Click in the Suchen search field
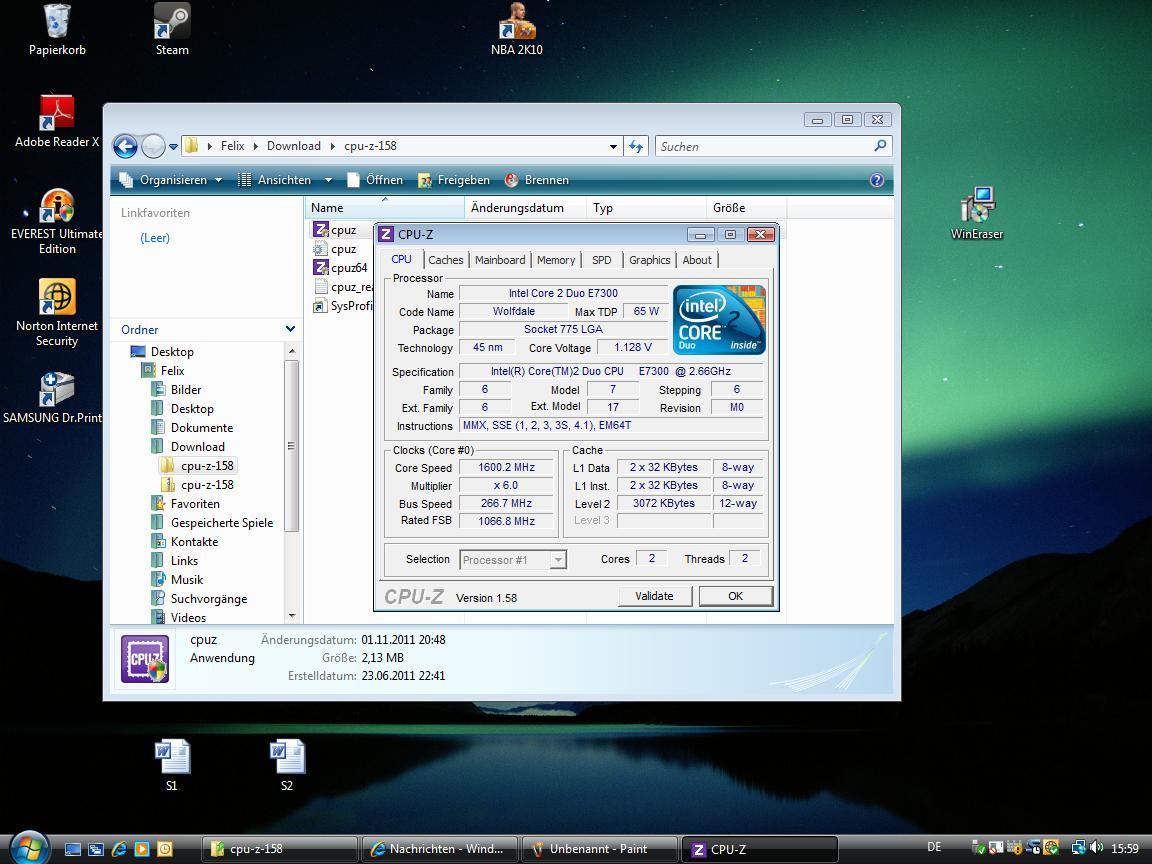The image size is (1152, 864). click(764, 146)
